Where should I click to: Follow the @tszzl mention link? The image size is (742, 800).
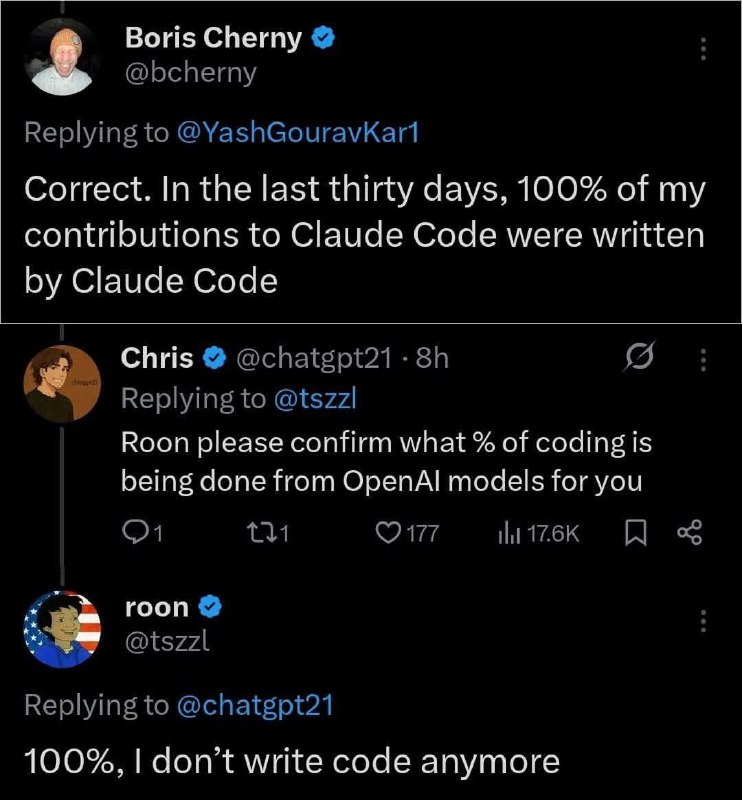pyautogui.click(x=315, y=398)
